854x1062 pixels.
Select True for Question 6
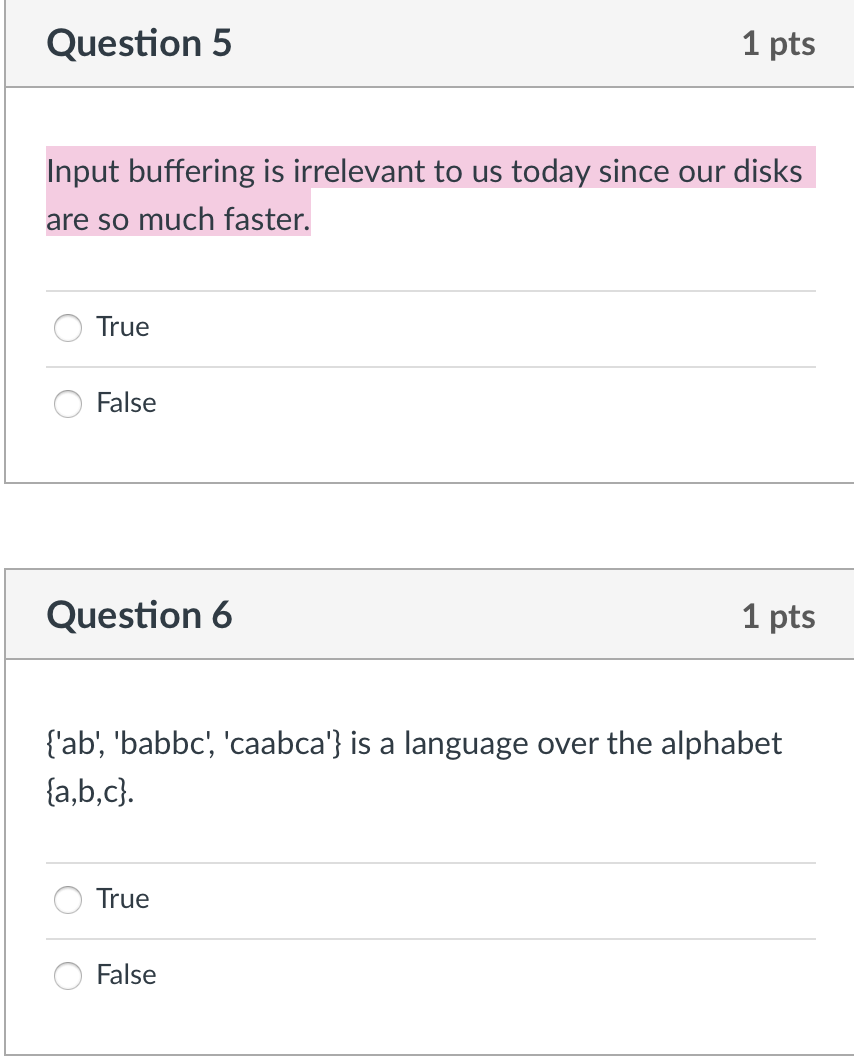(x=67, y=899)
